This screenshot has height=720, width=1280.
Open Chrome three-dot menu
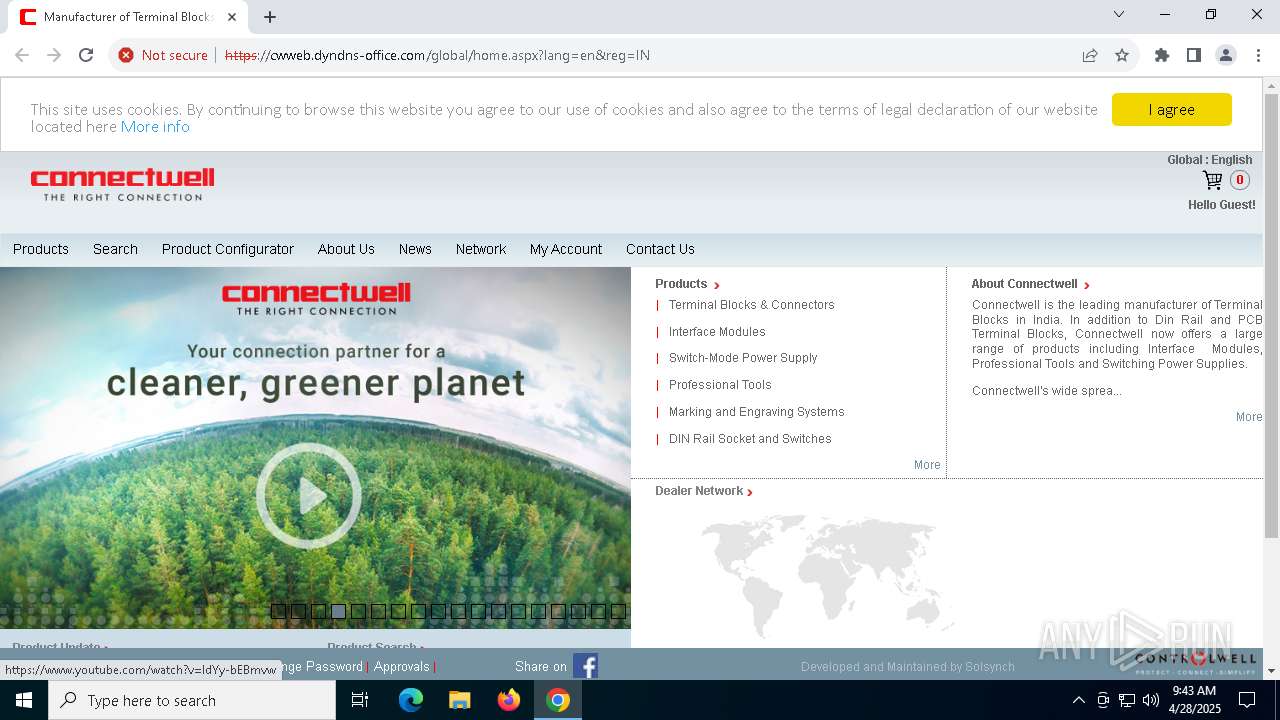point(1258,55)
